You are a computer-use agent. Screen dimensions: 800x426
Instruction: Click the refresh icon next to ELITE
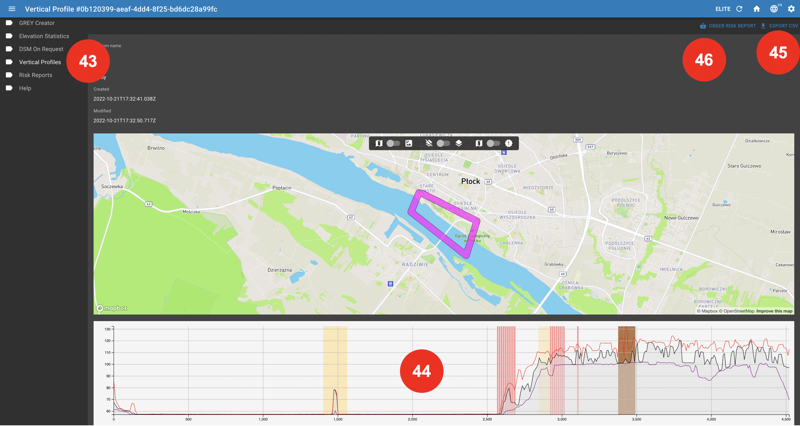pos(740,9)
